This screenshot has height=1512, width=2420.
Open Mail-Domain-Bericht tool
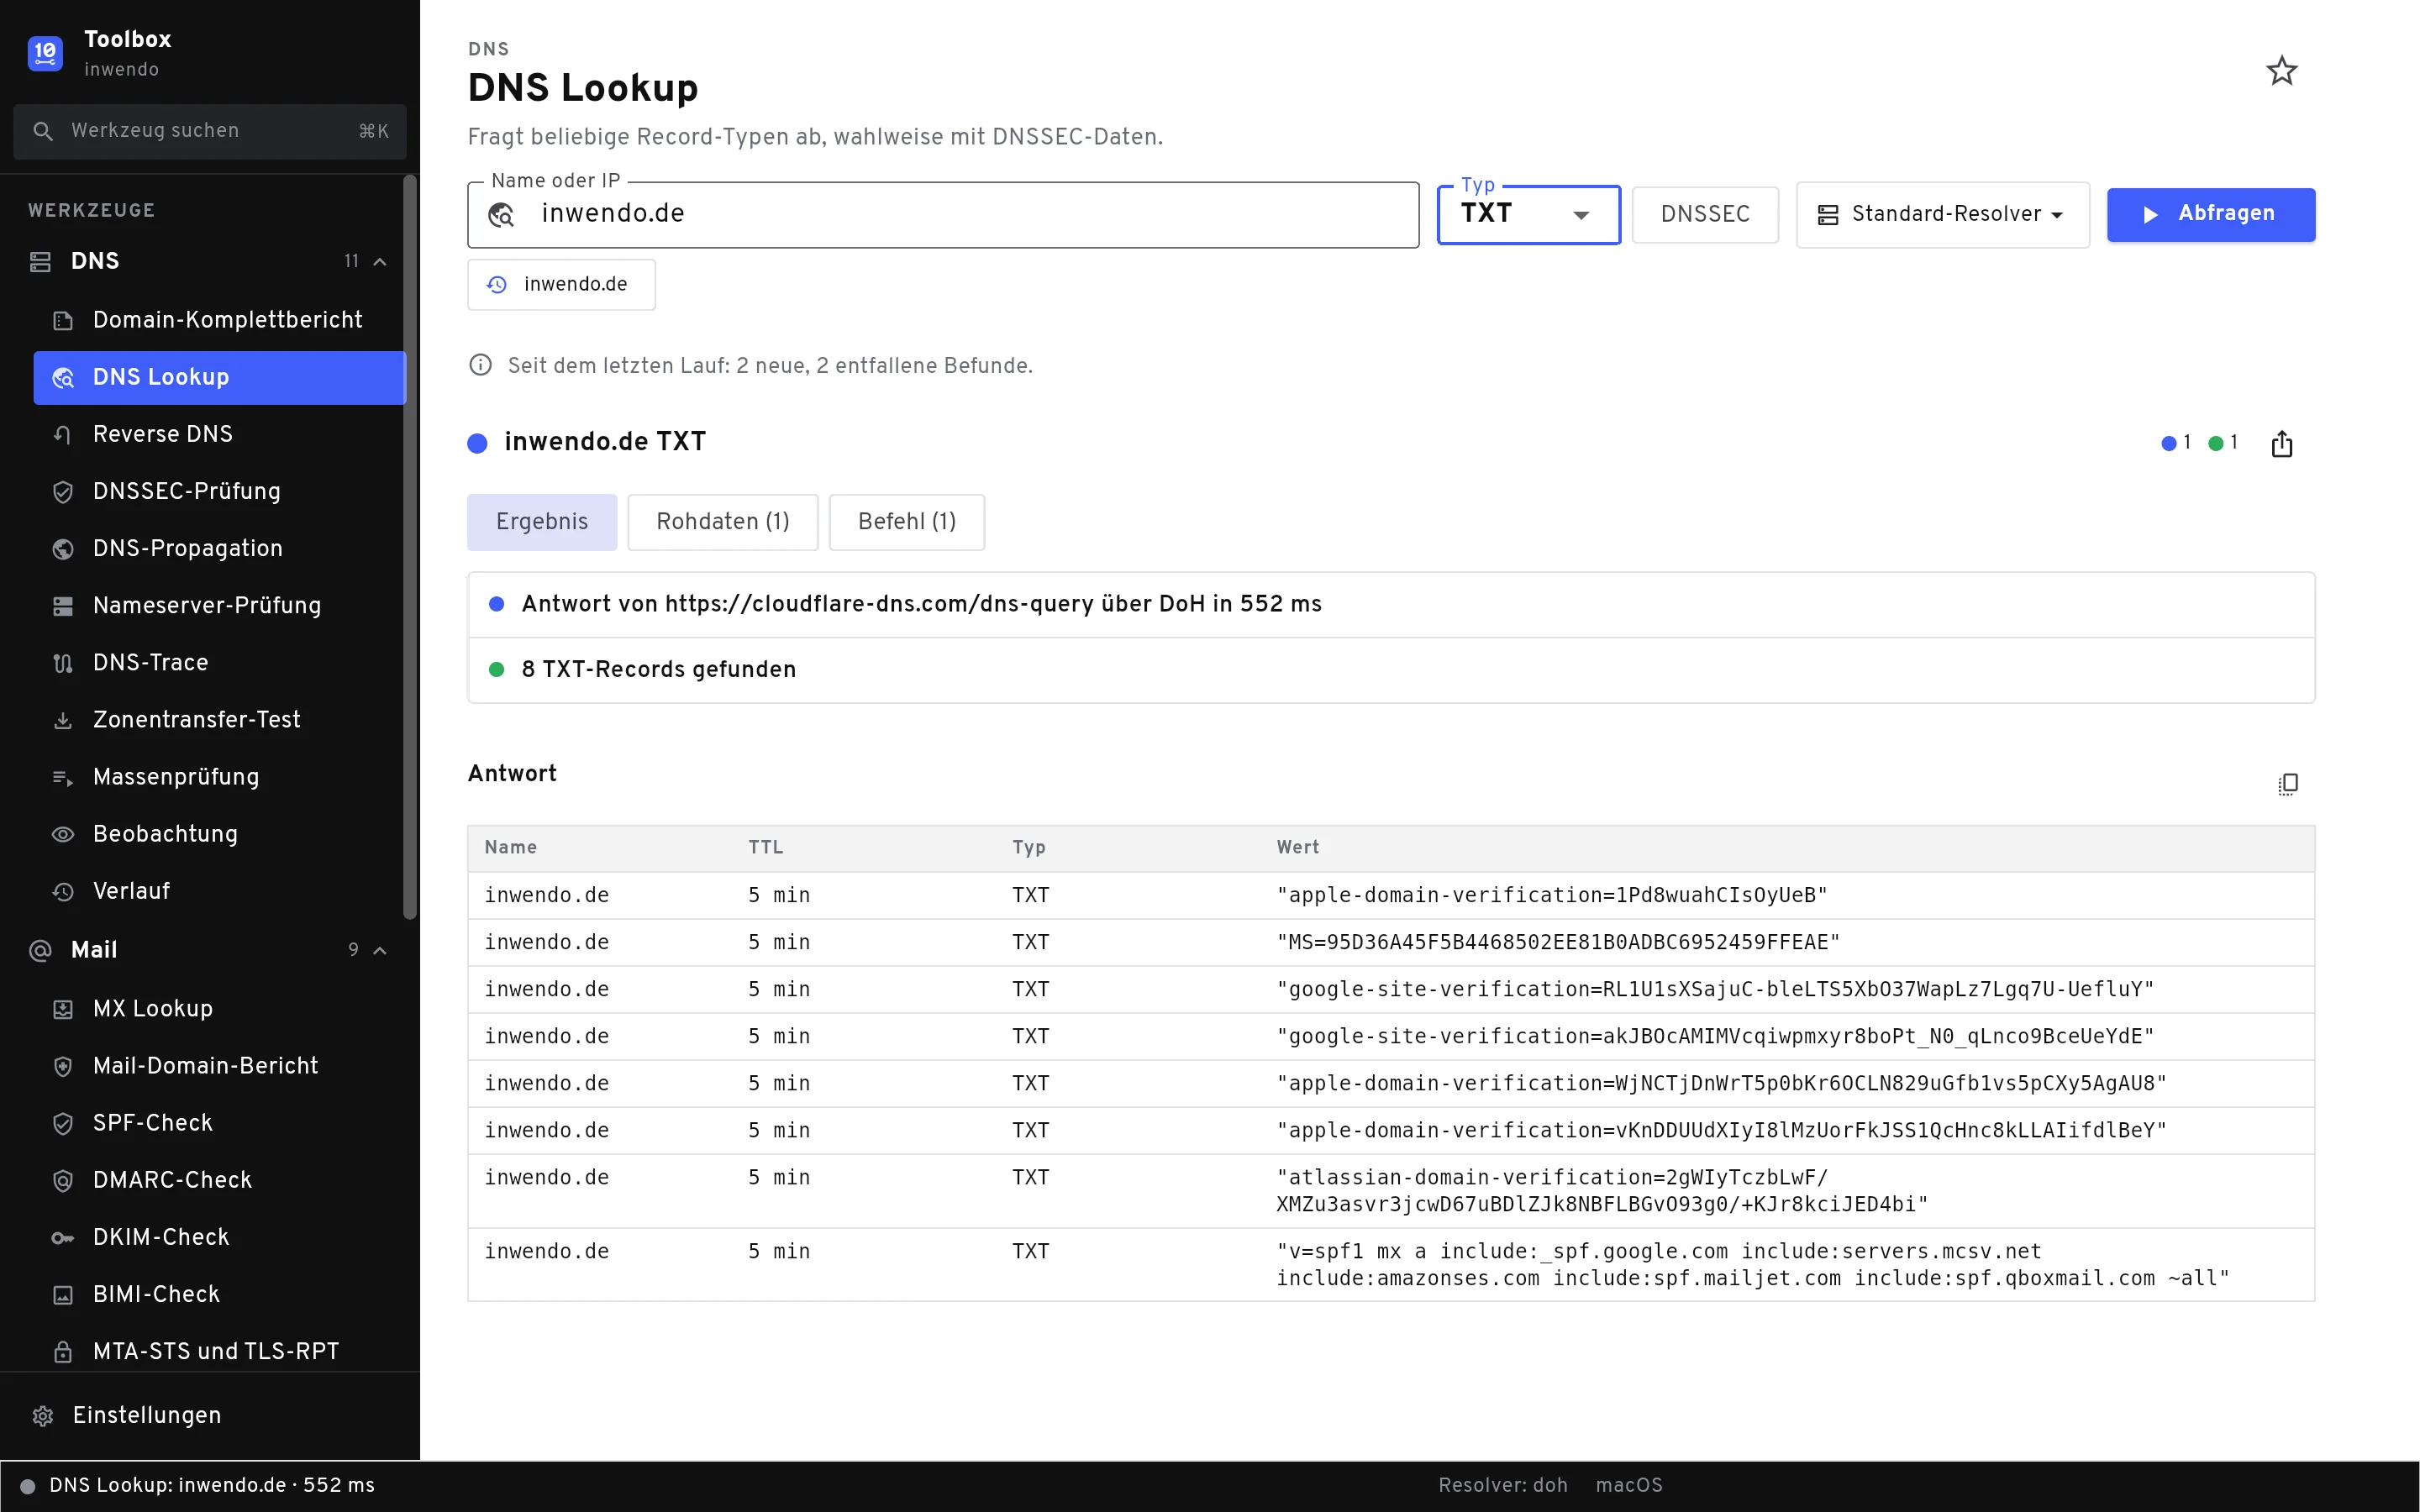click(219, 1065)
